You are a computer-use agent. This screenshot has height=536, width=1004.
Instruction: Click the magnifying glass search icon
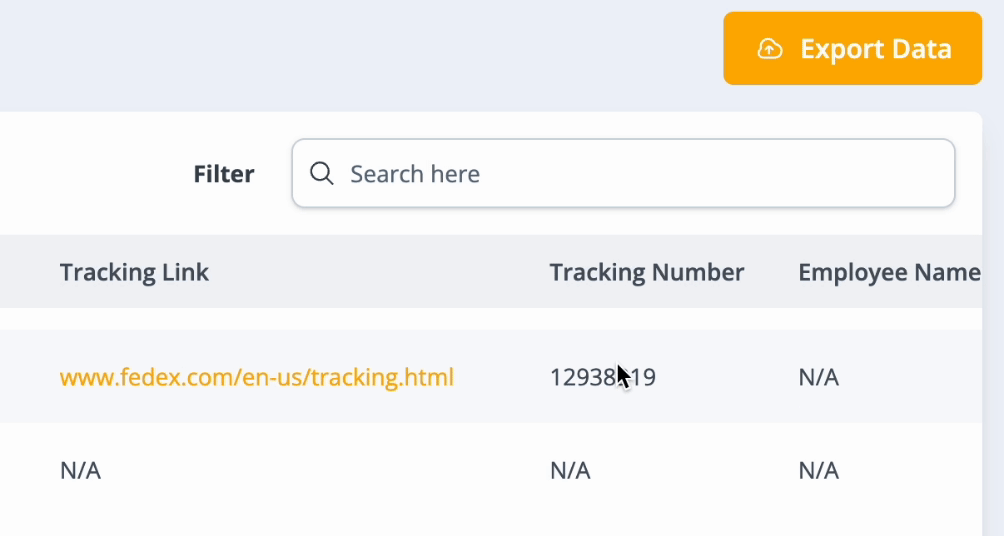point(321,174)
